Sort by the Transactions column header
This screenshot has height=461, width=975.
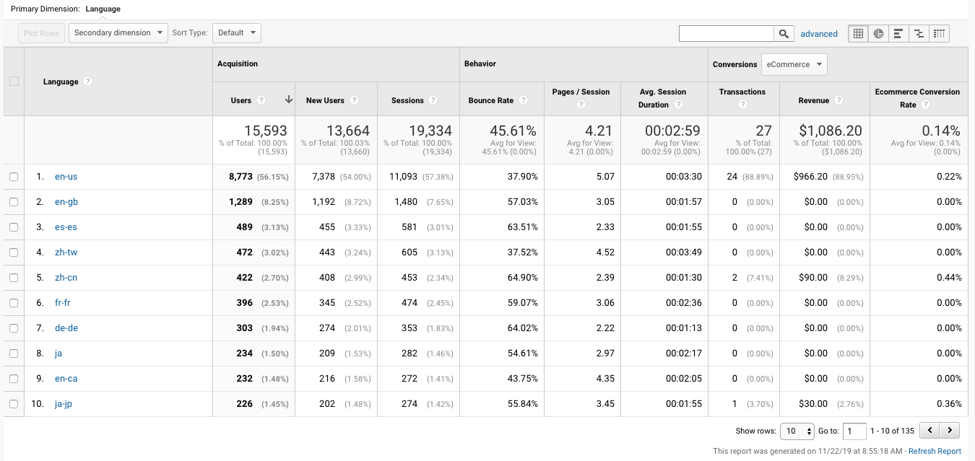[x=742, y=91]
